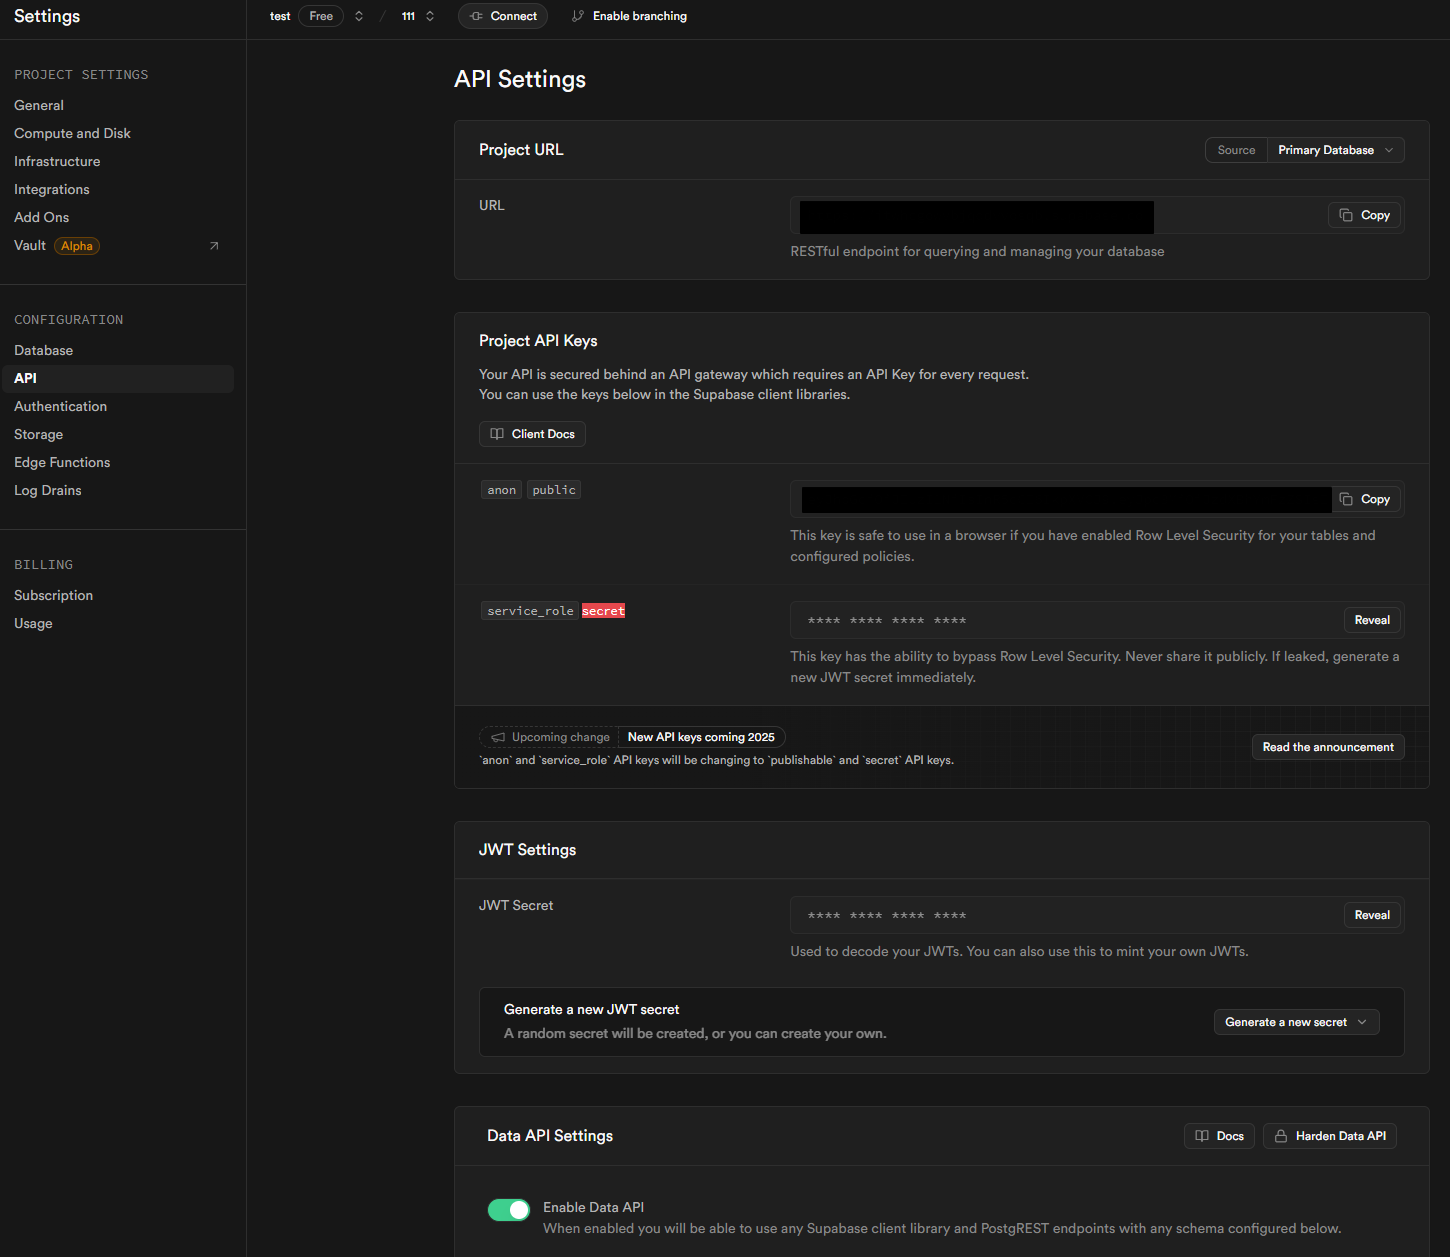Click the API Settings heading
This screenshot has width=1450, height=1257.
[520, 79]
